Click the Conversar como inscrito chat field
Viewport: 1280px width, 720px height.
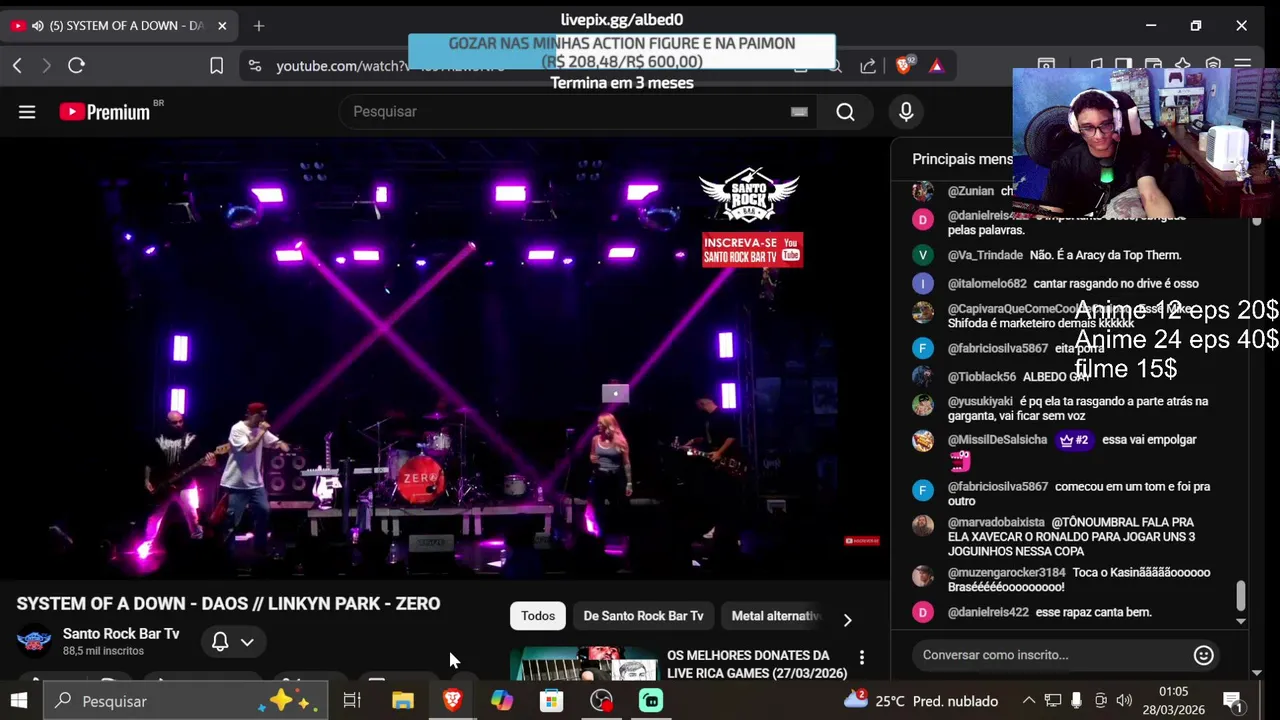coord(1050,655)
